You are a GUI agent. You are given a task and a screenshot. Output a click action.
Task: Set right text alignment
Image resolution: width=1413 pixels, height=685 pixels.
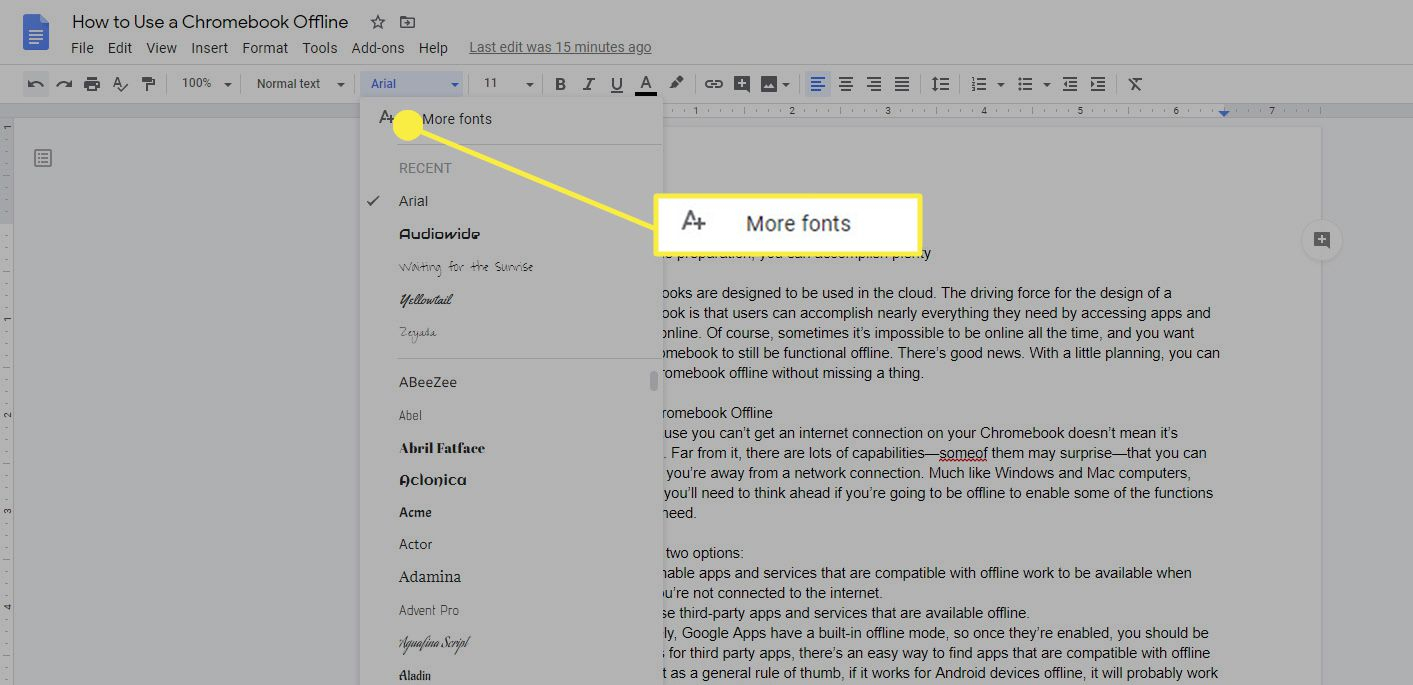click(874, 84)
